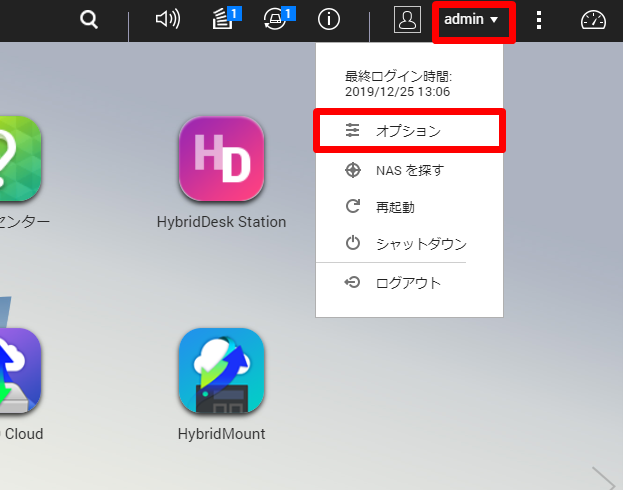Viewport: 623px width, 490px height.
Task: Launch HybridDesk Station app icon
Action: (221, 159)
